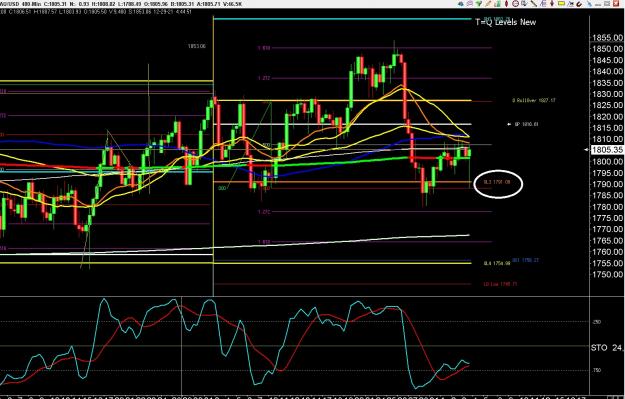This screenshot has width=625, height=399.
Task: Click the 1765.00 price axis label
Action: (607, 241)
